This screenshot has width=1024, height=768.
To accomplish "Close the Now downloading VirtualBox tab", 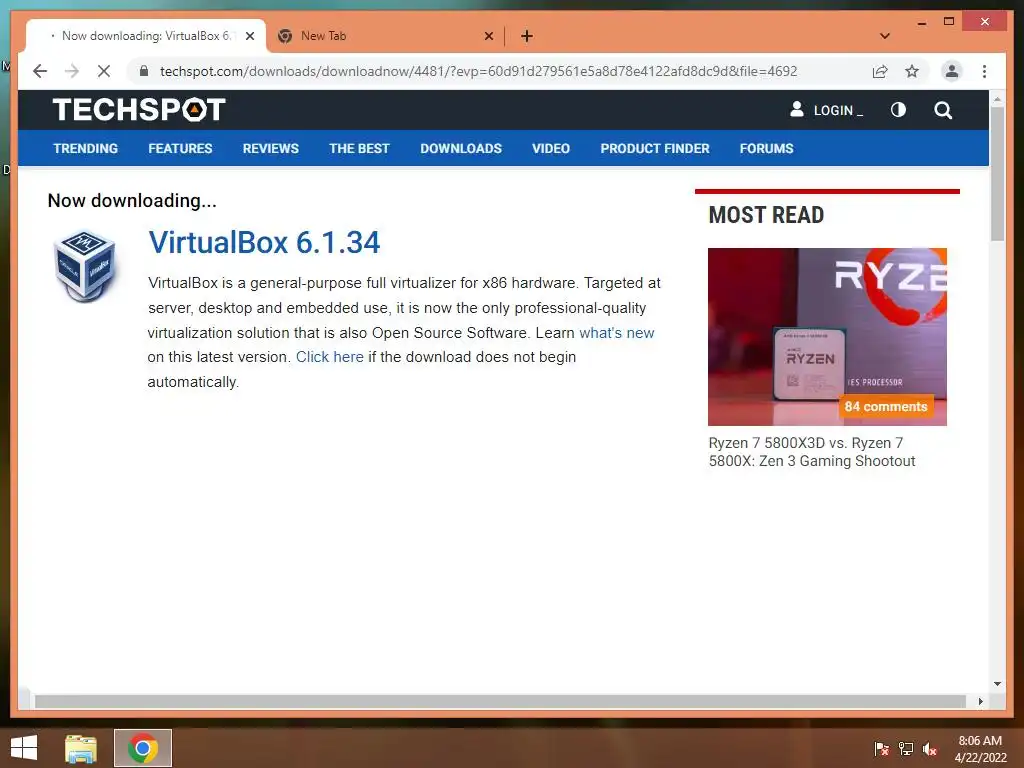I will click(249, 36).
